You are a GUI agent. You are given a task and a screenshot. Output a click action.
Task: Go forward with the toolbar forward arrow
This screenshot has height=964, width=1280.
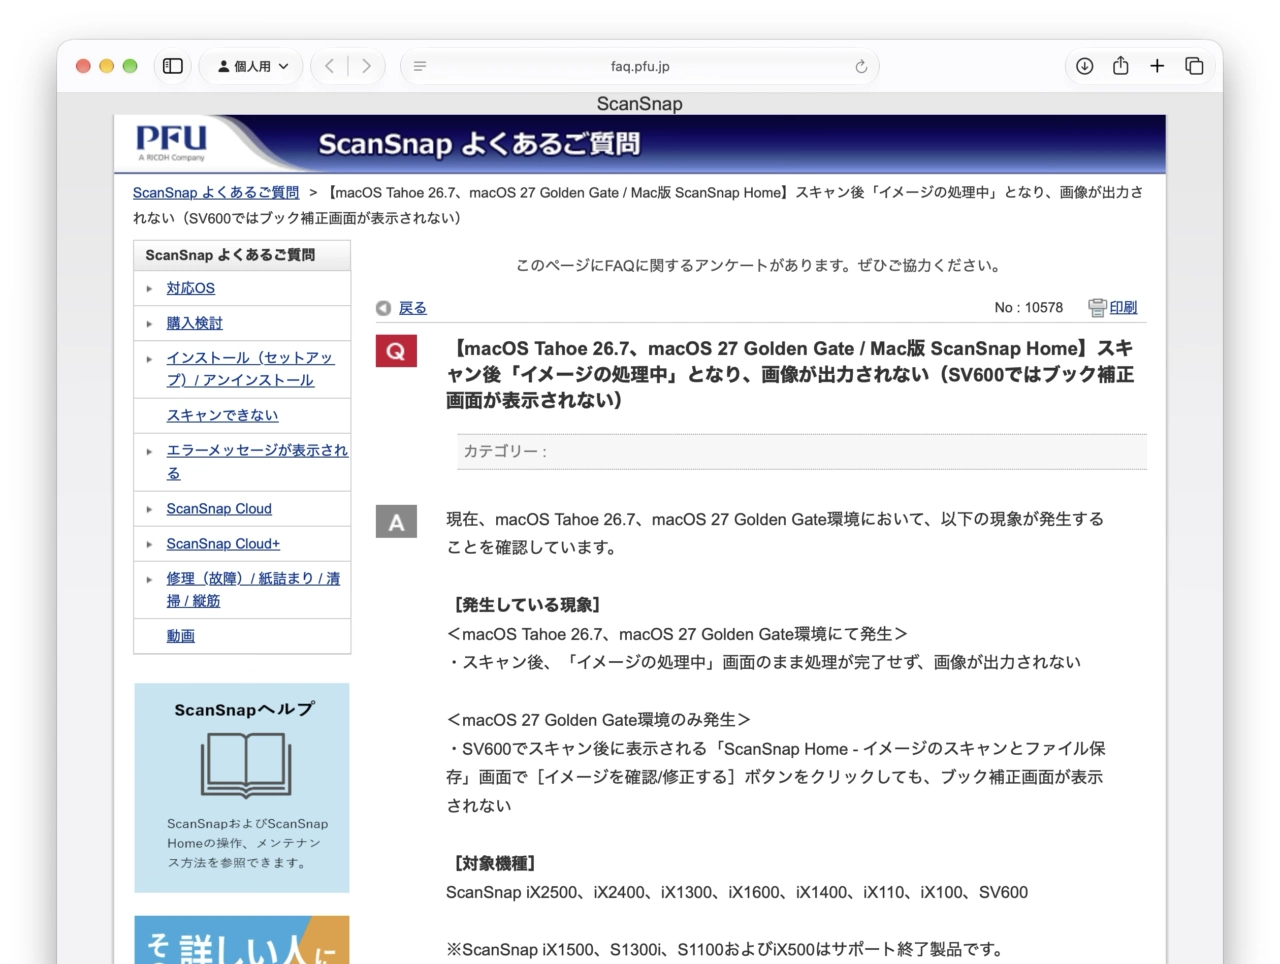click(366, 66)
